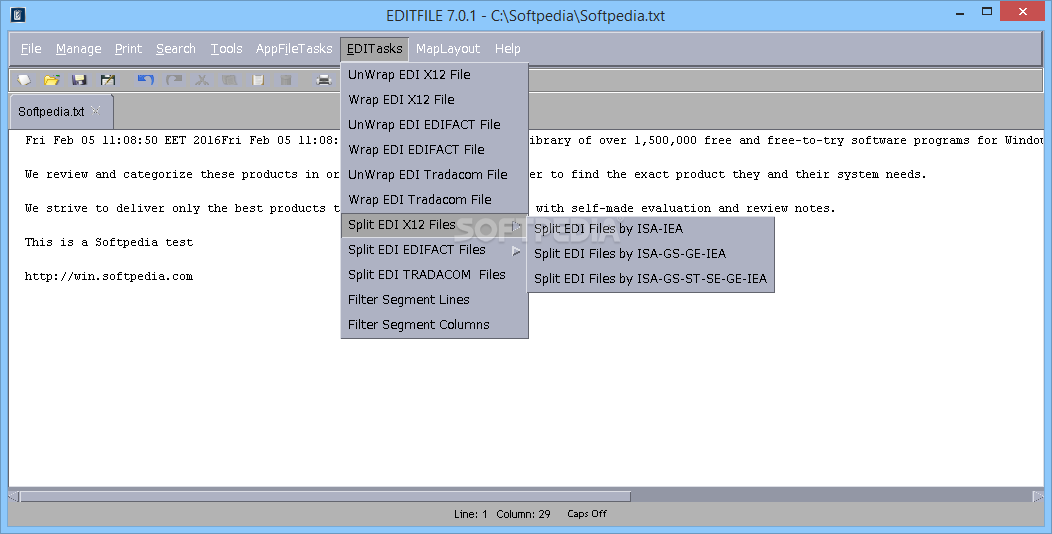Click the New file toolbar icon

[24, 81]
